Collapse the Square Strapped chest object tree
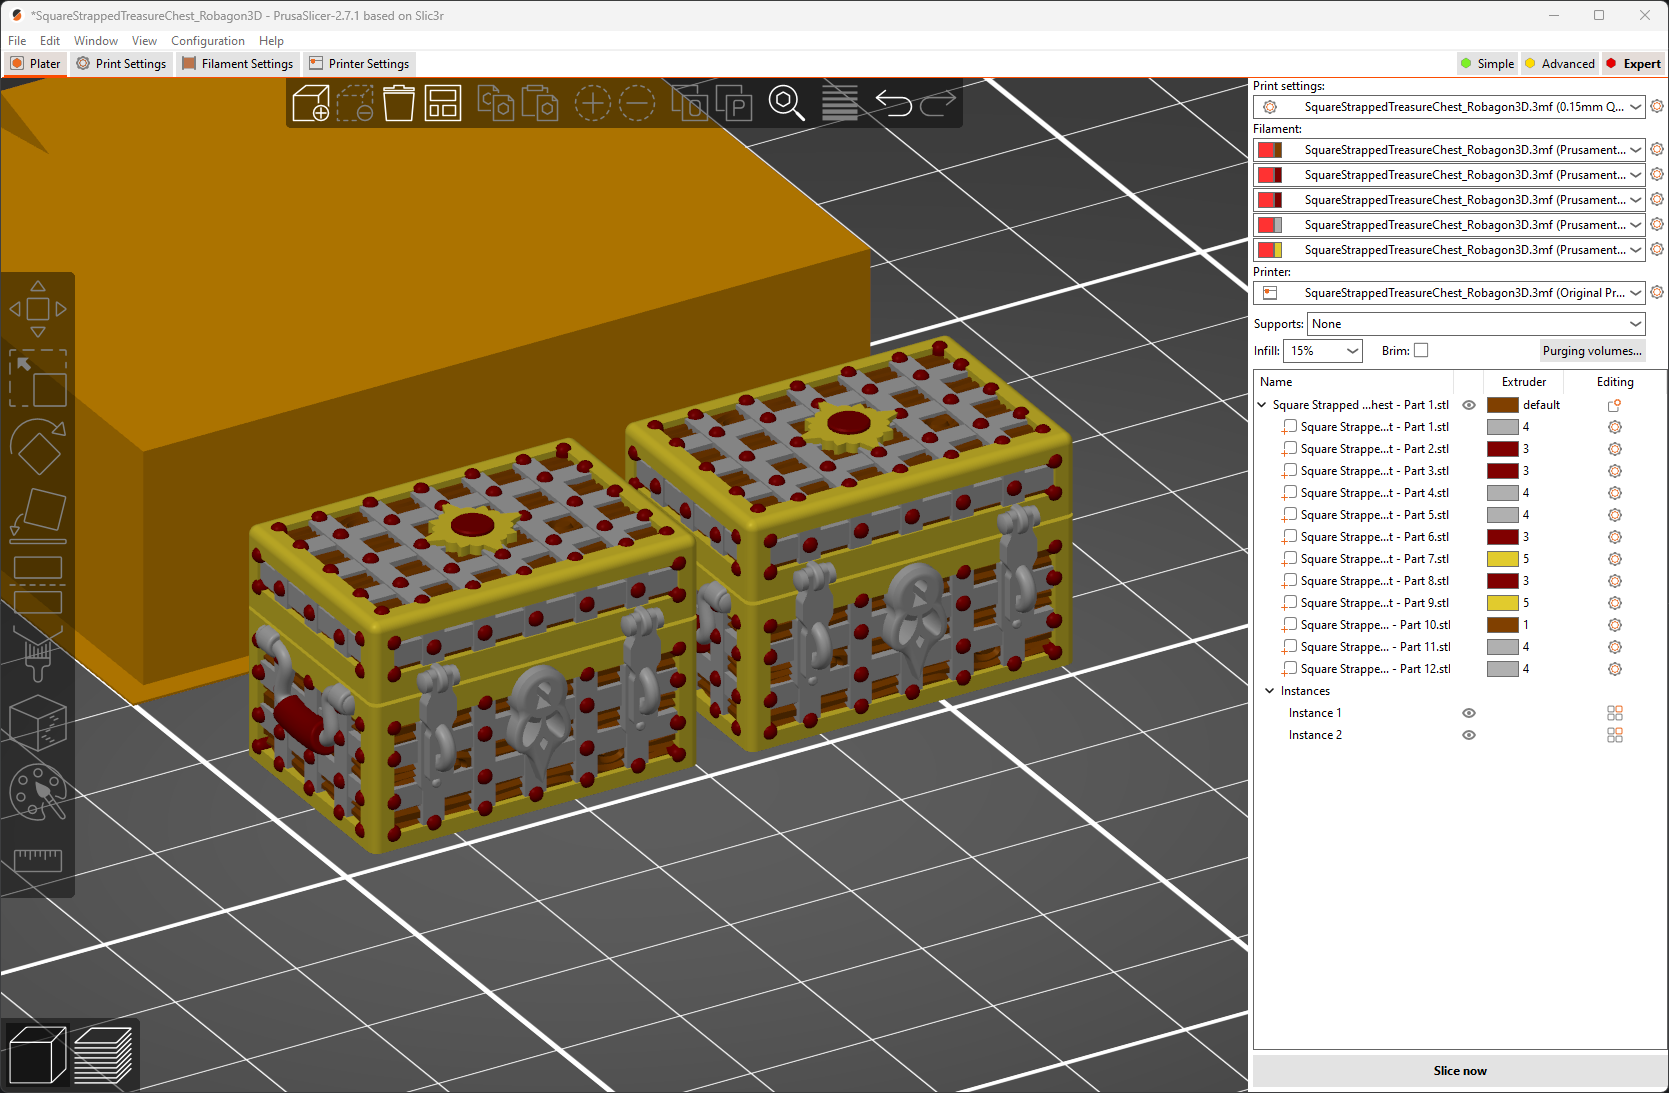Screen dimensions: 1669x1093 click(x=1262, y=405)
